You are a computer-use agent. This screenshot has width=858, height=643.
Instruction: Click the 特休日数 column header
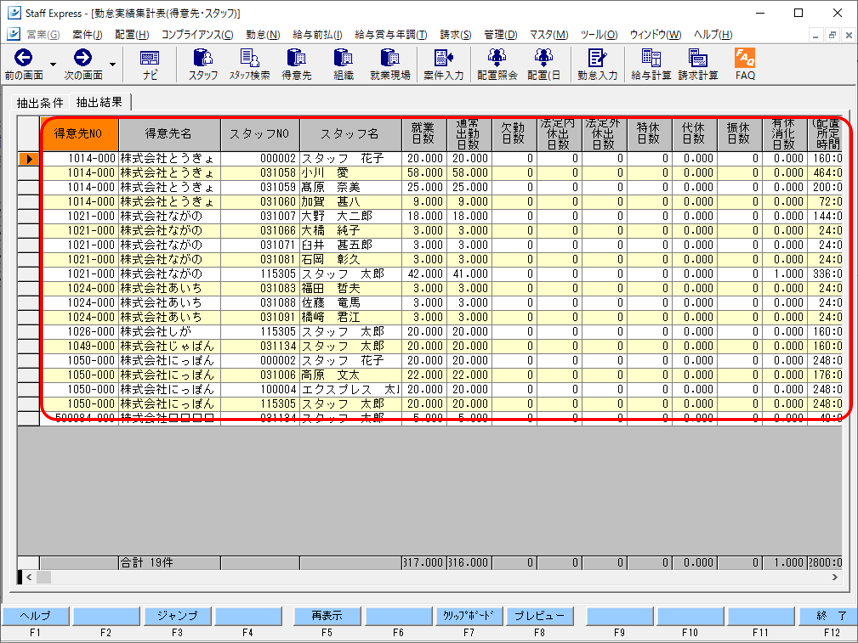pos(650,134)
